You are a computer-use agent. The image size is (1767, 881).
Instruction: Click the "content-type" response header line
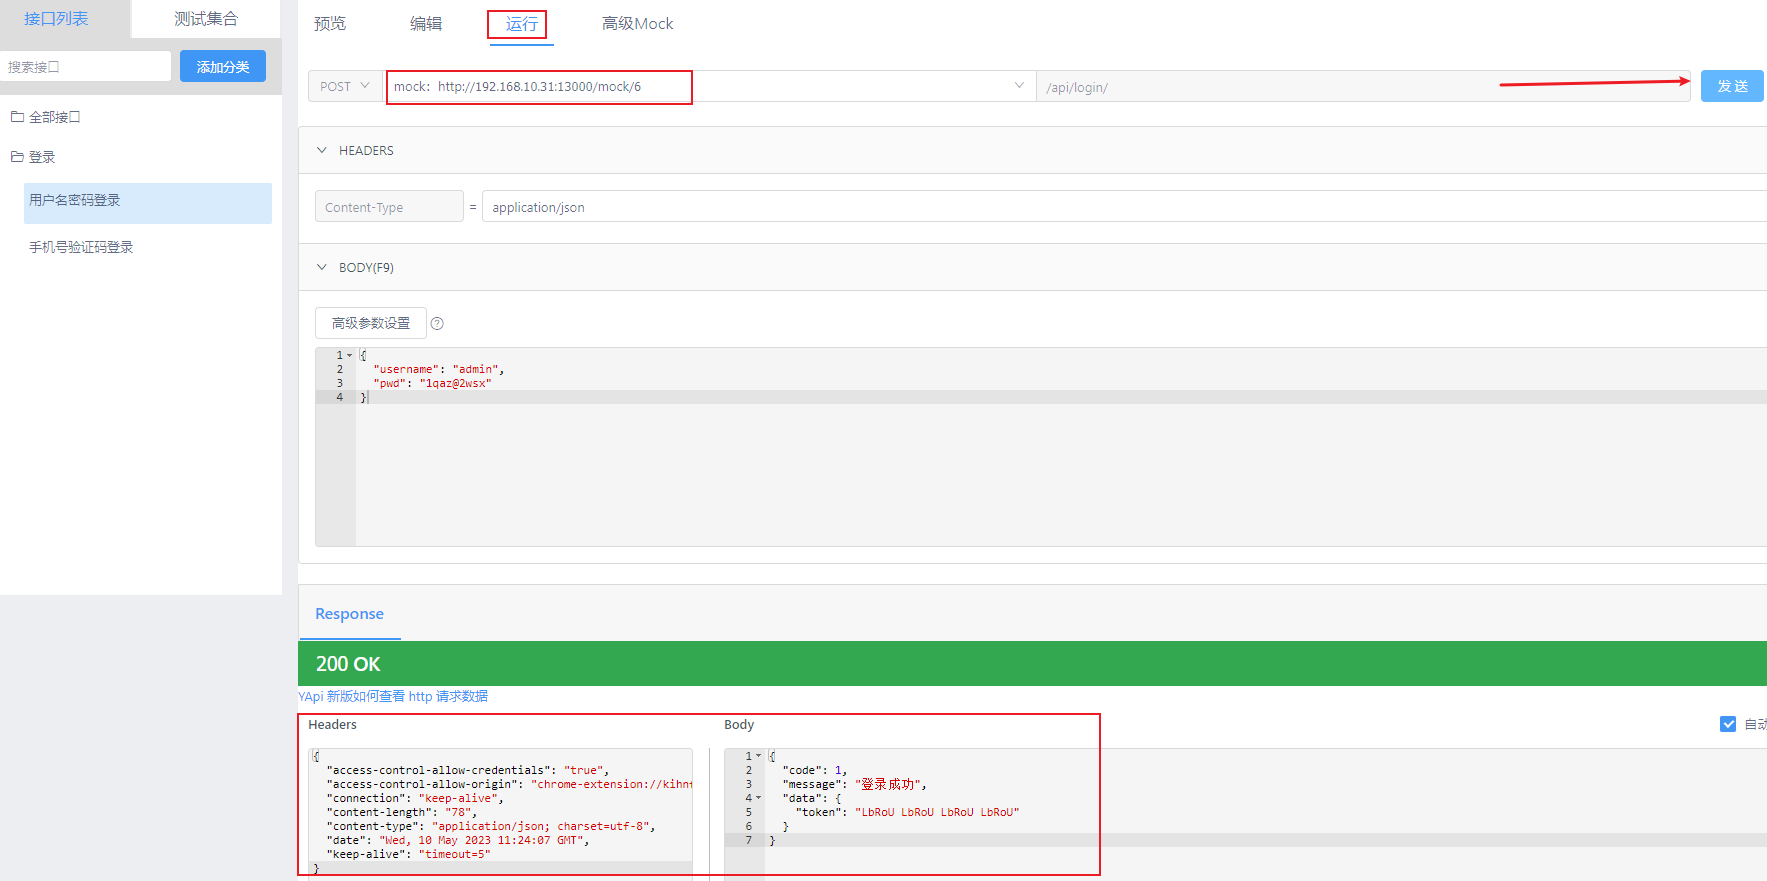[x=491, y=826]
